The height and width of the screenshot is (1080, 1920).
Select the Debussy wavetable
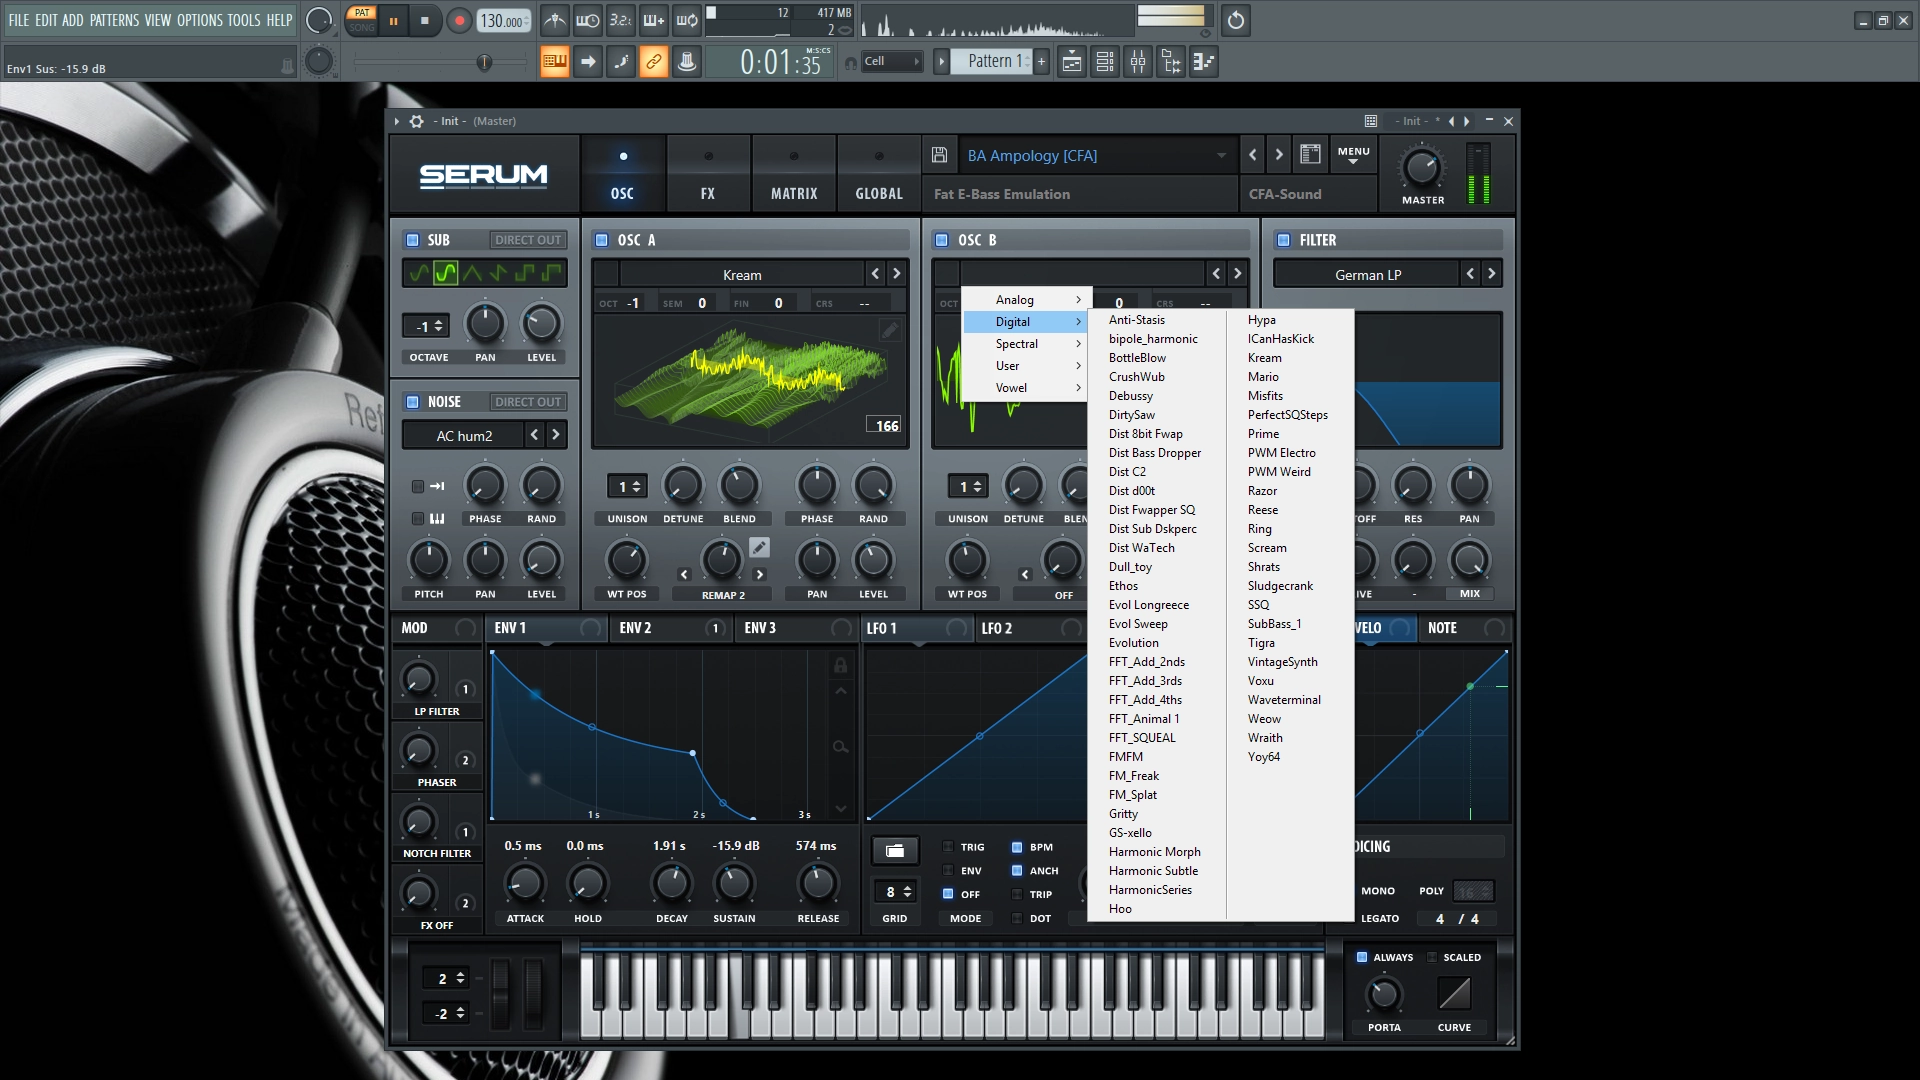point(1131,396)
